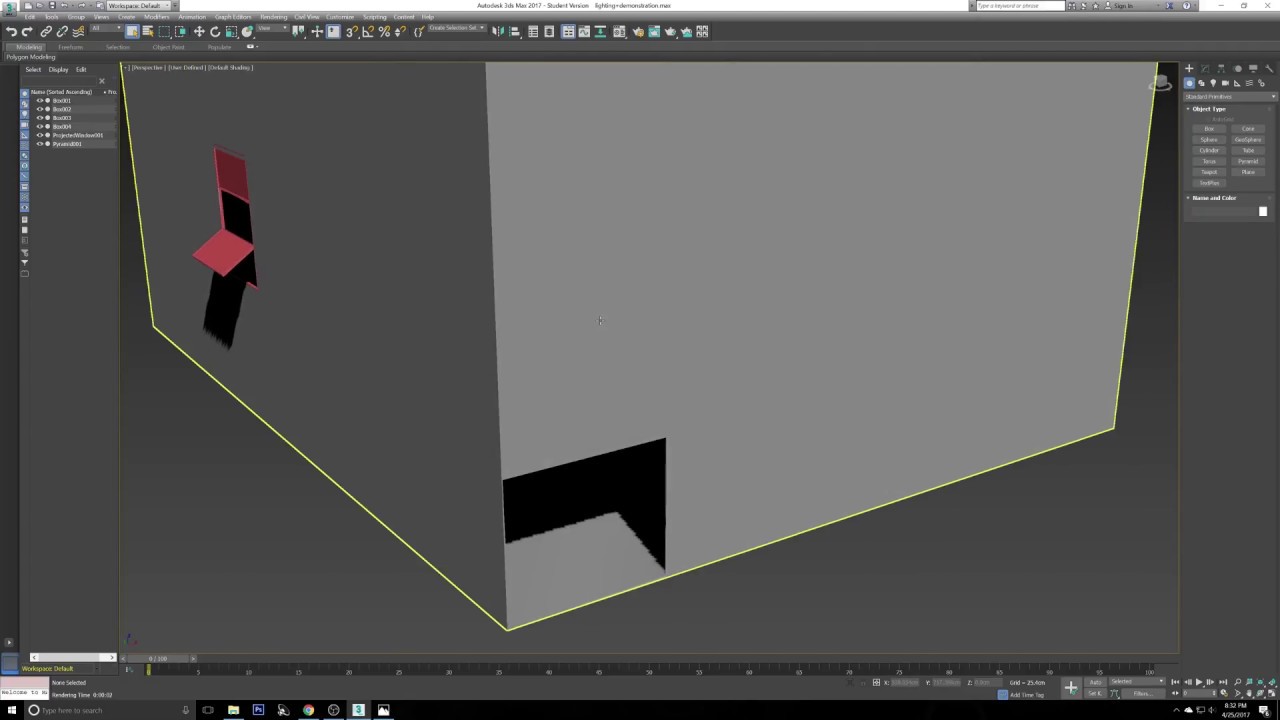
Task: Open the Key Filters button
Action: (1141, 693)
